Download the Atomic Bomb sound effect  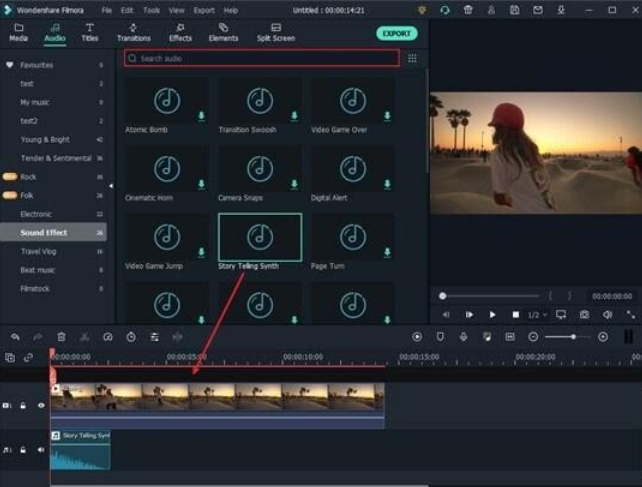point(201,116)
